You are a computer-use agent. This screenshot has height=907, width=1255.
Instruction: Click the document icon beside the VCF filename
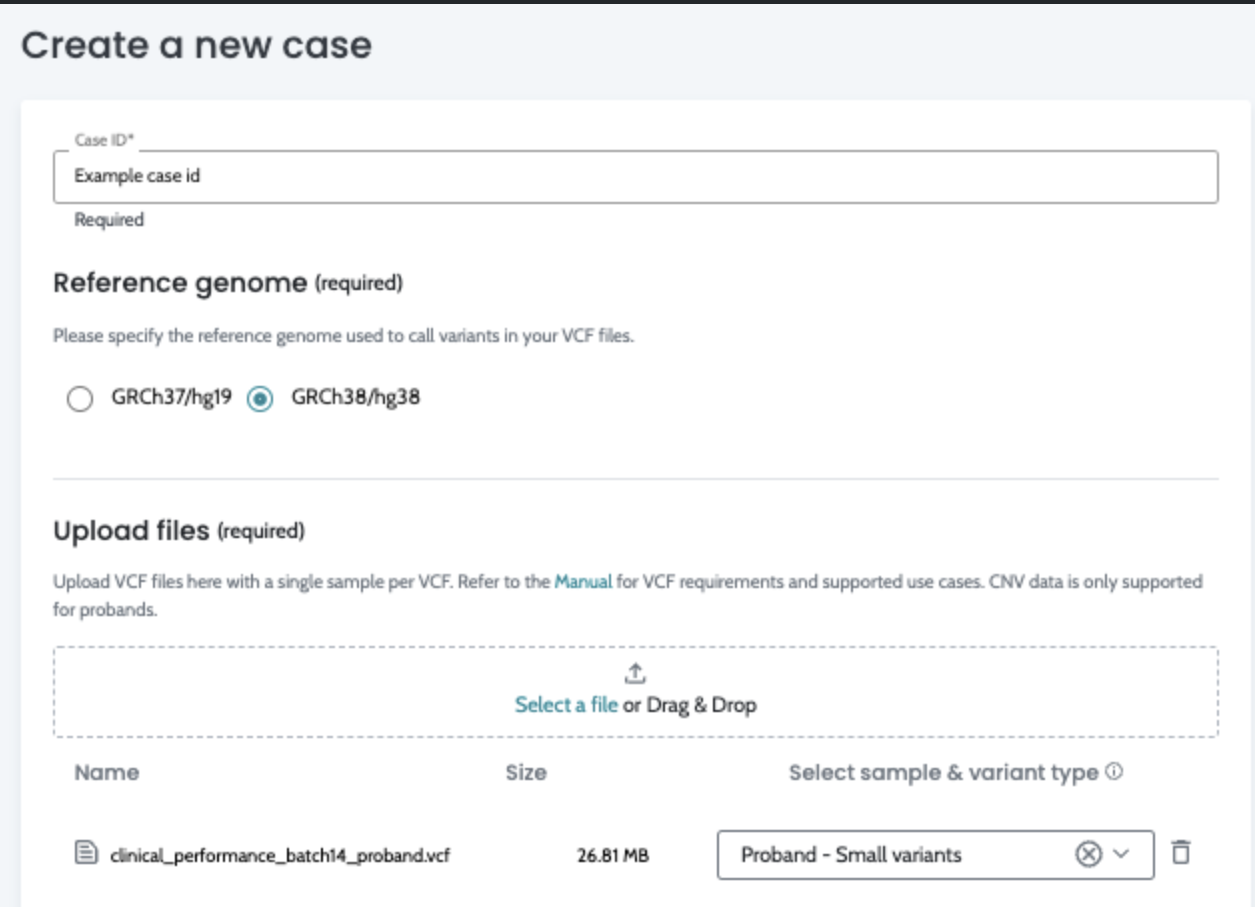click(87, 854)
